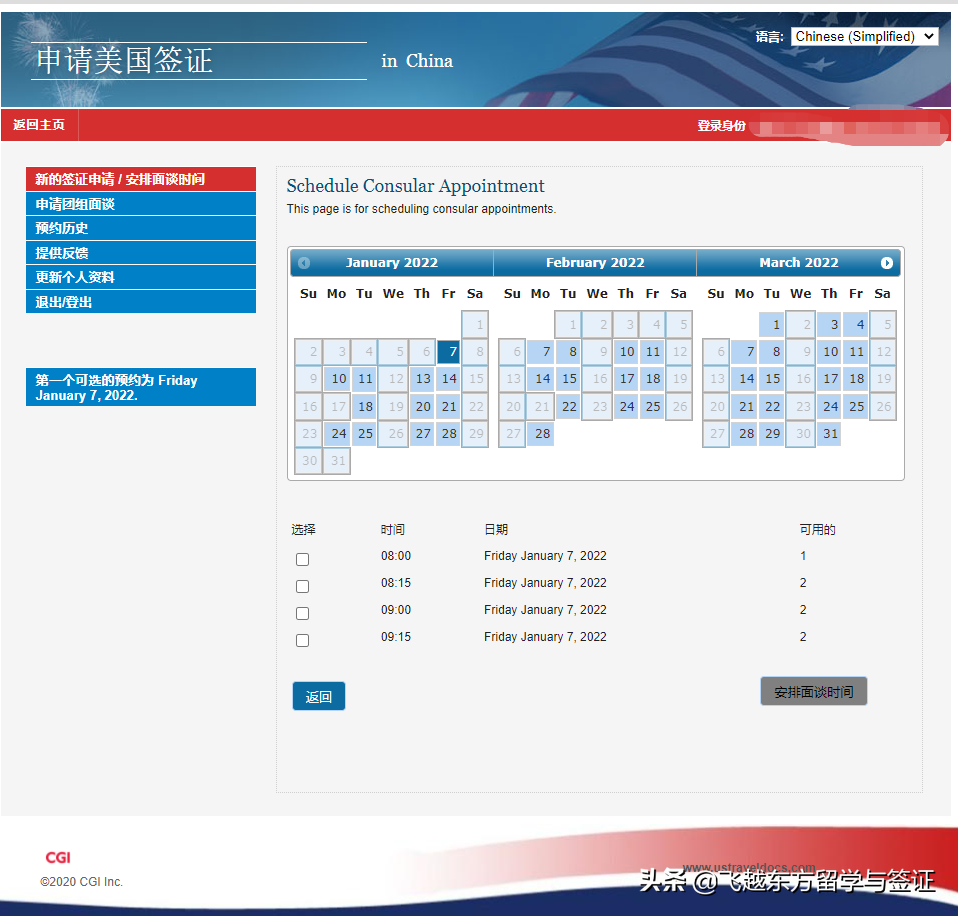Click the 08:00 time text

(x=396, y=556)
